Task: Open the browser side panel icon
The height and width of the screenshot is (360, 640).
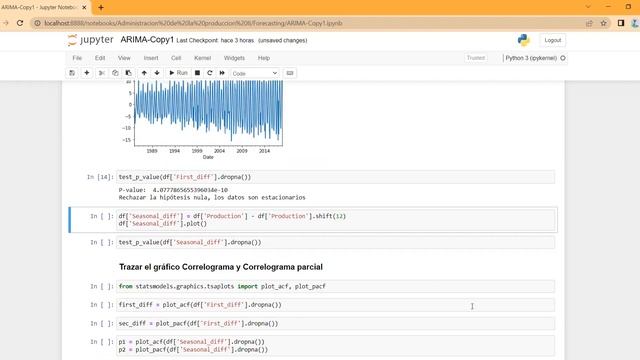Action: 621,23
